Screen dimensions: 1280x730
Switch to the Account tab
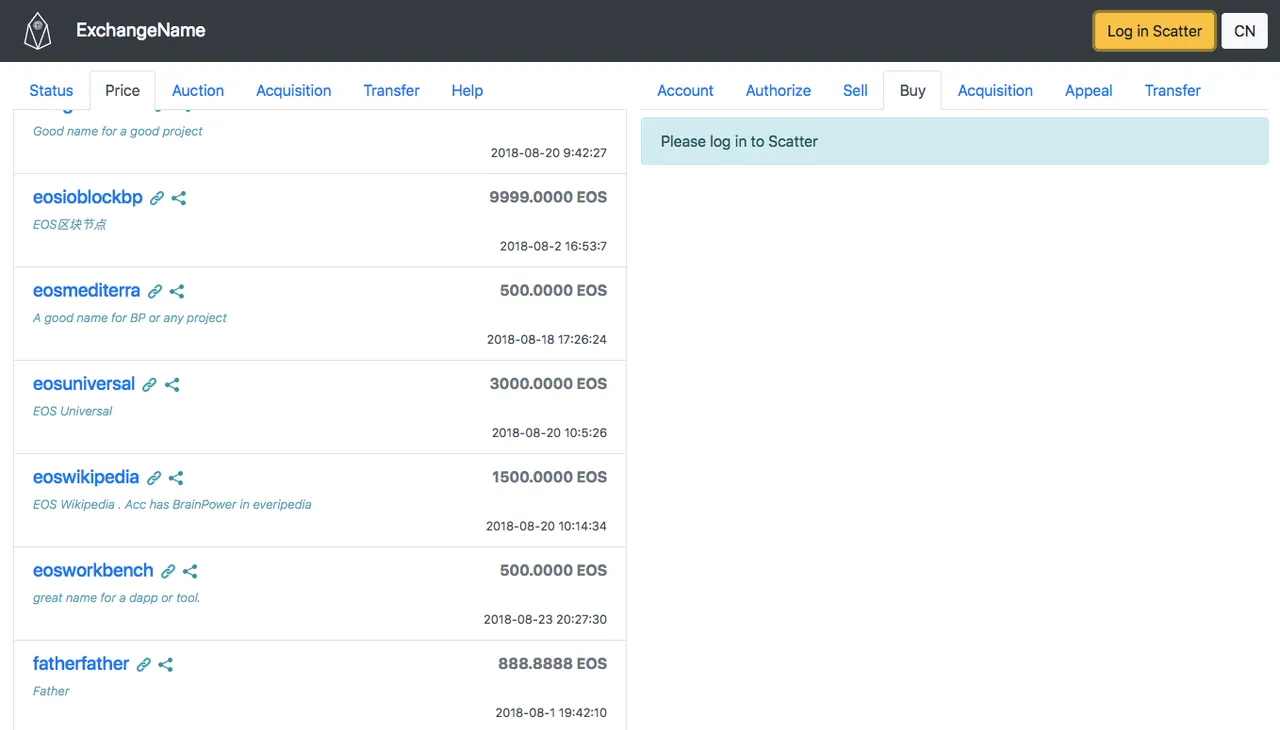(x=685, y=90)
